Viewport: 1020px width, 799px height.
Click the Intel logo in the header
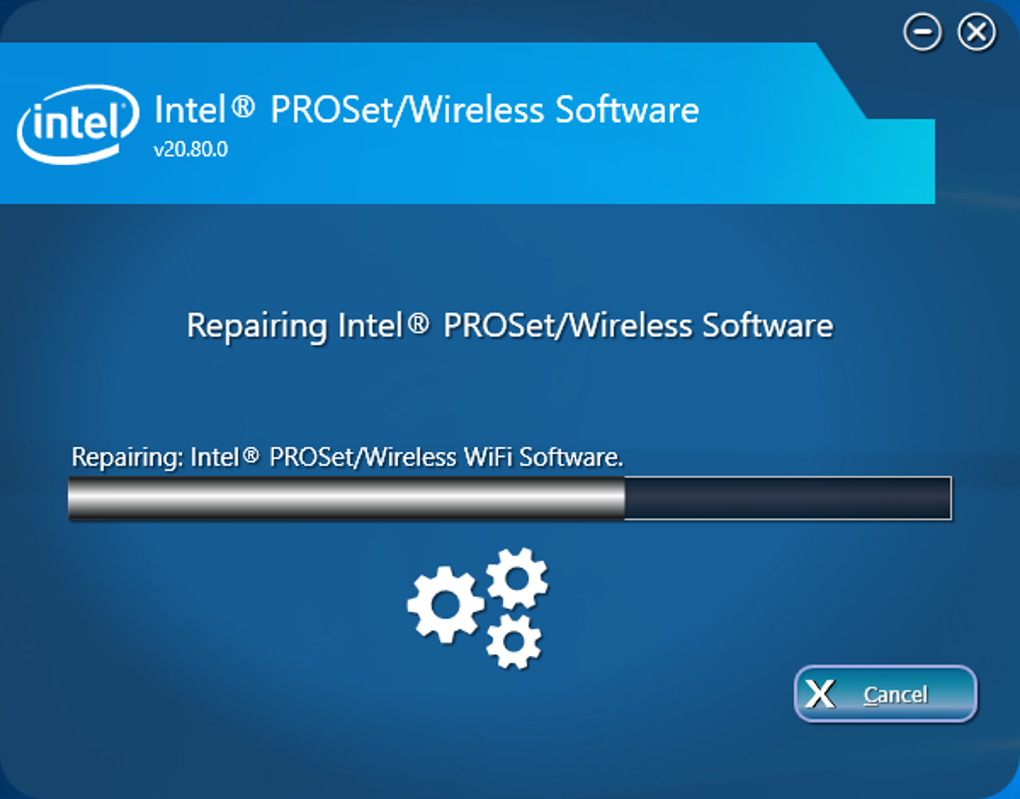tap(78, 124)
